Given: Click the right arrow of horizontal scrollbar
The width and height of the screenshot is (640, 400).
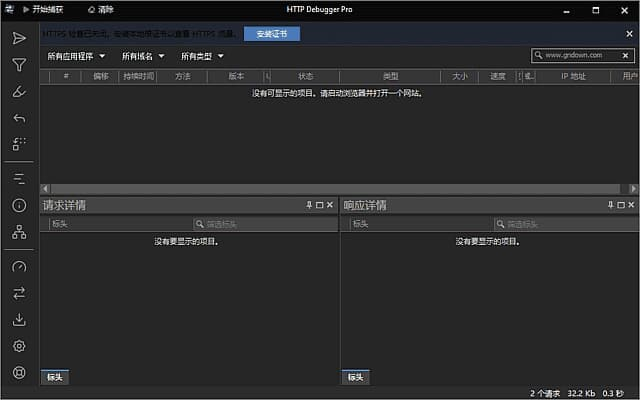Looking at the screenshot, I should click(633, 189).
